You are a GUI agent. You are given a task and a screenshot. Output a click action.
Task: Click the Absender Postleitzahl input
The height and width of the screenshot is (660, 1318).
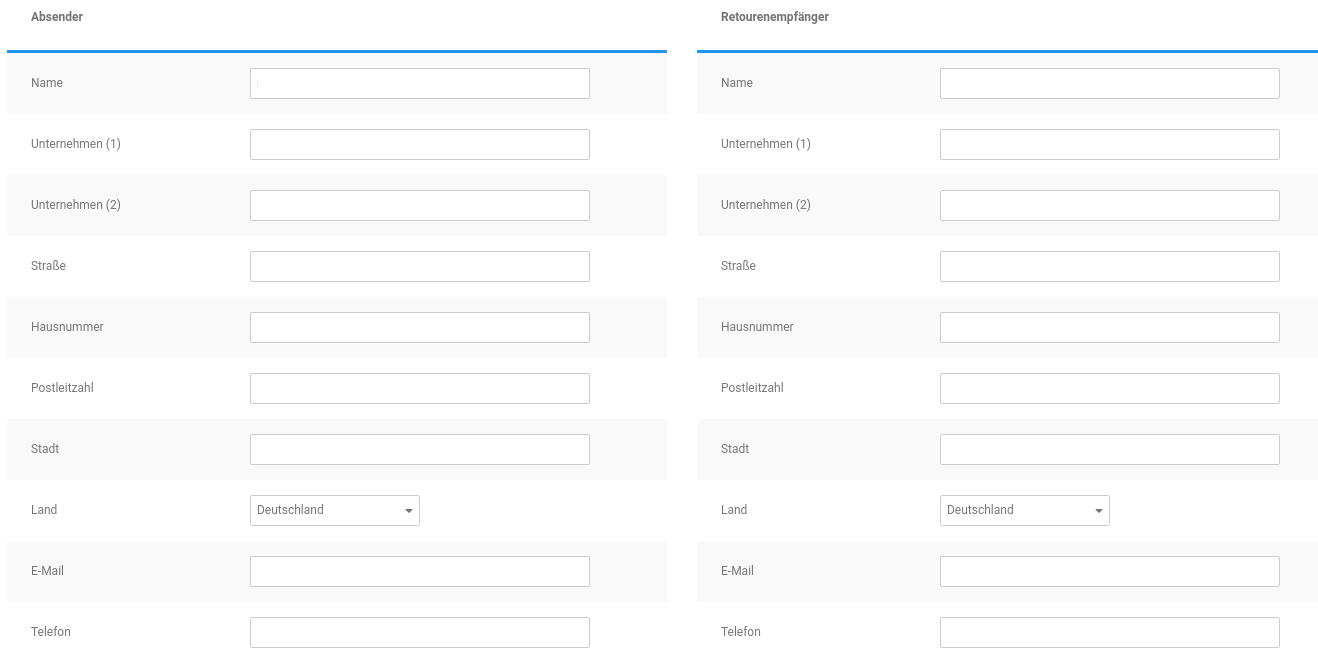[x=419, y=388]
